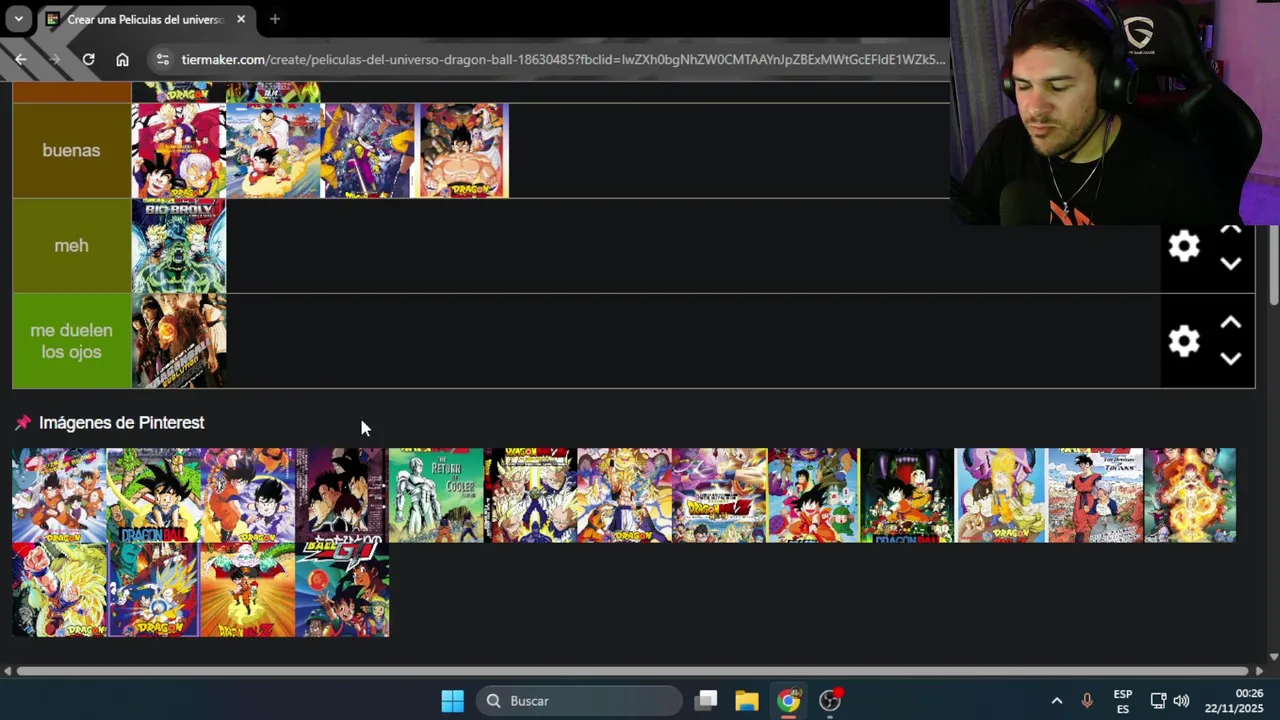
Task: Select the Super Saiyans with Piccolo poster
Action: (x=530, y=496)
